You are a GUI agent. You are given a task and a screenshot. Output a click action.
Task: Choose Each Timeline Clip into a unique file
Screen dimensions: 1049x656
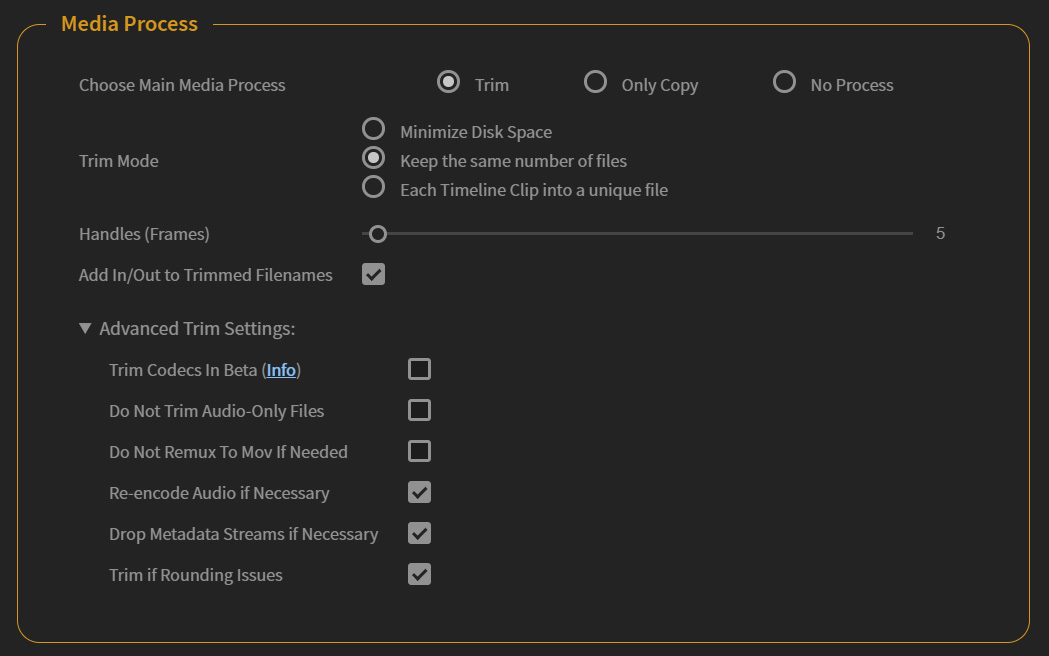coord(374,186)
